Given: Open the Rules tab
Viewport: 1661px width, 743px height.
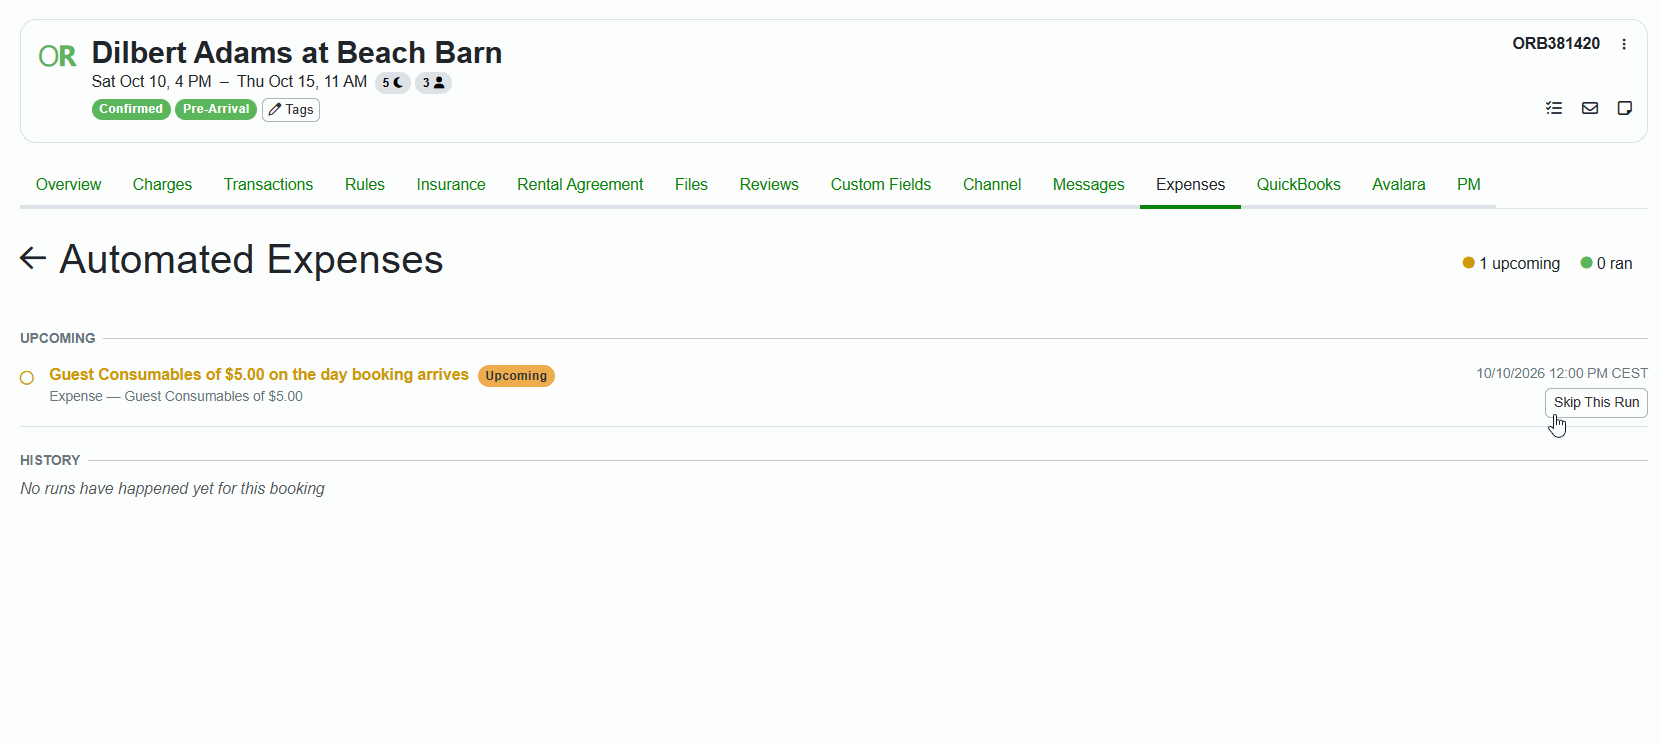Looking at the screenshot, I should (365, 184).
